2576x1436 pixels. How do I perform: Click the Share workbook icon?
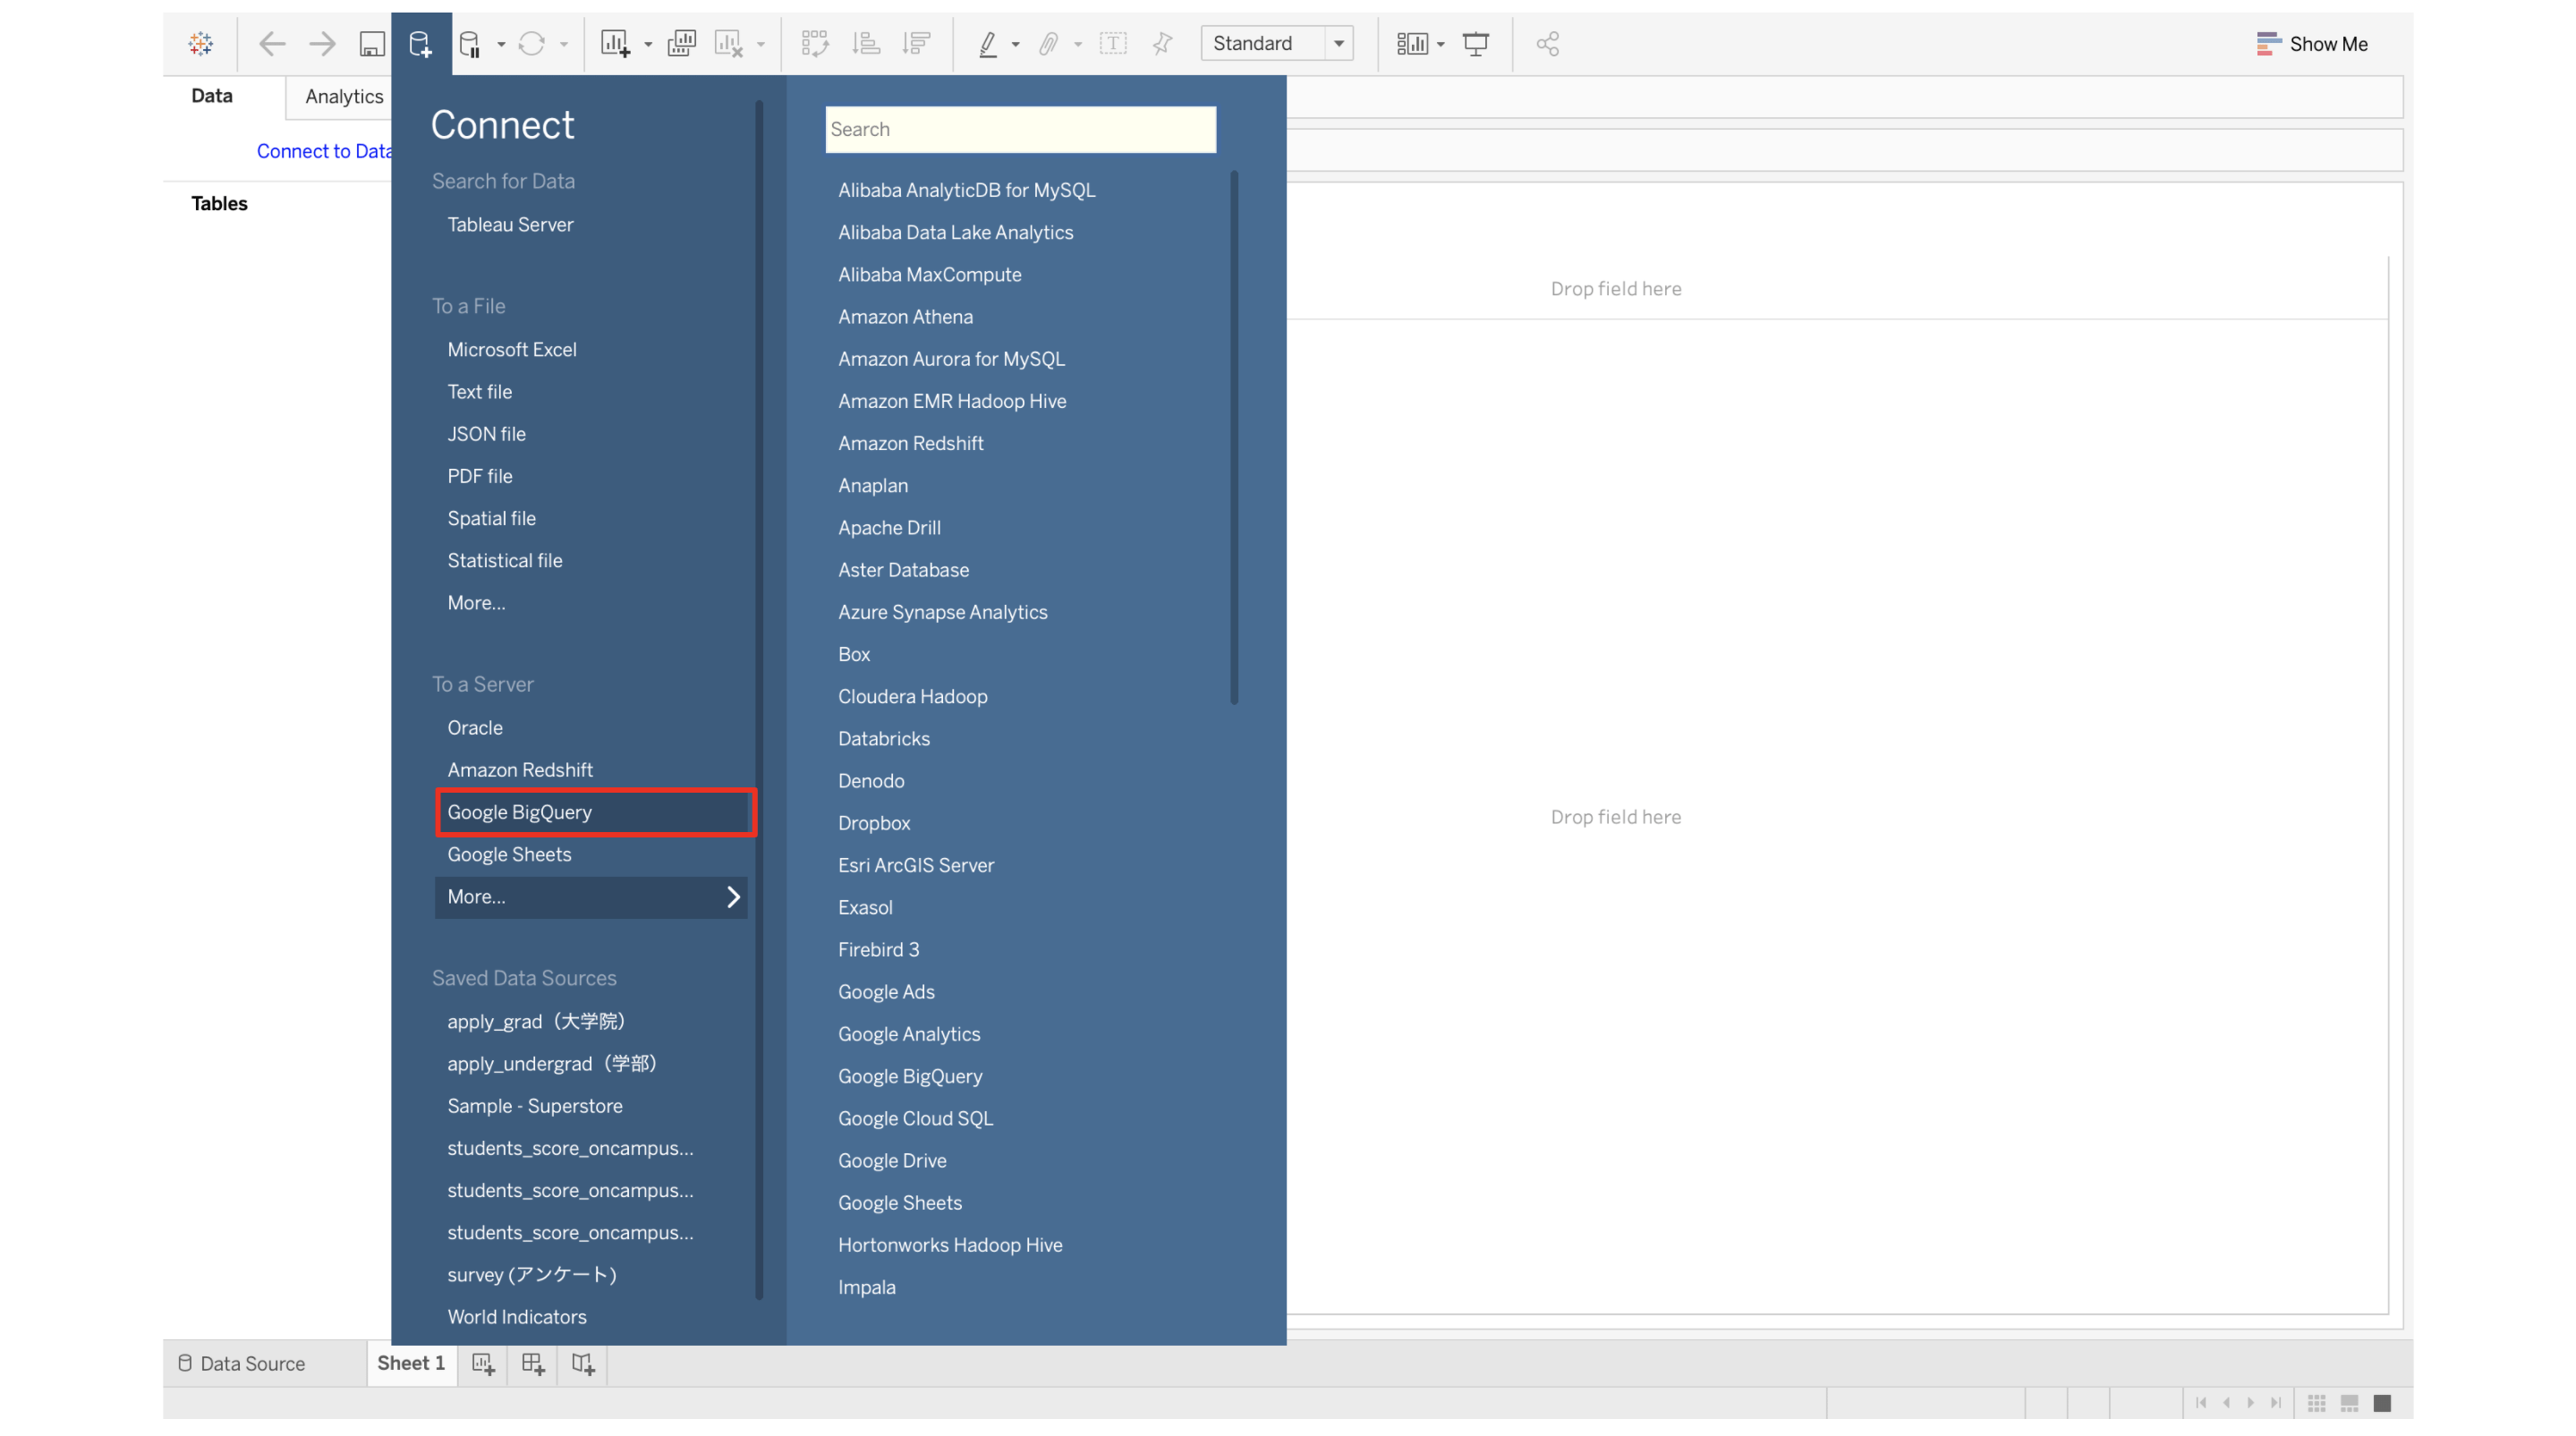[1548, 43]
